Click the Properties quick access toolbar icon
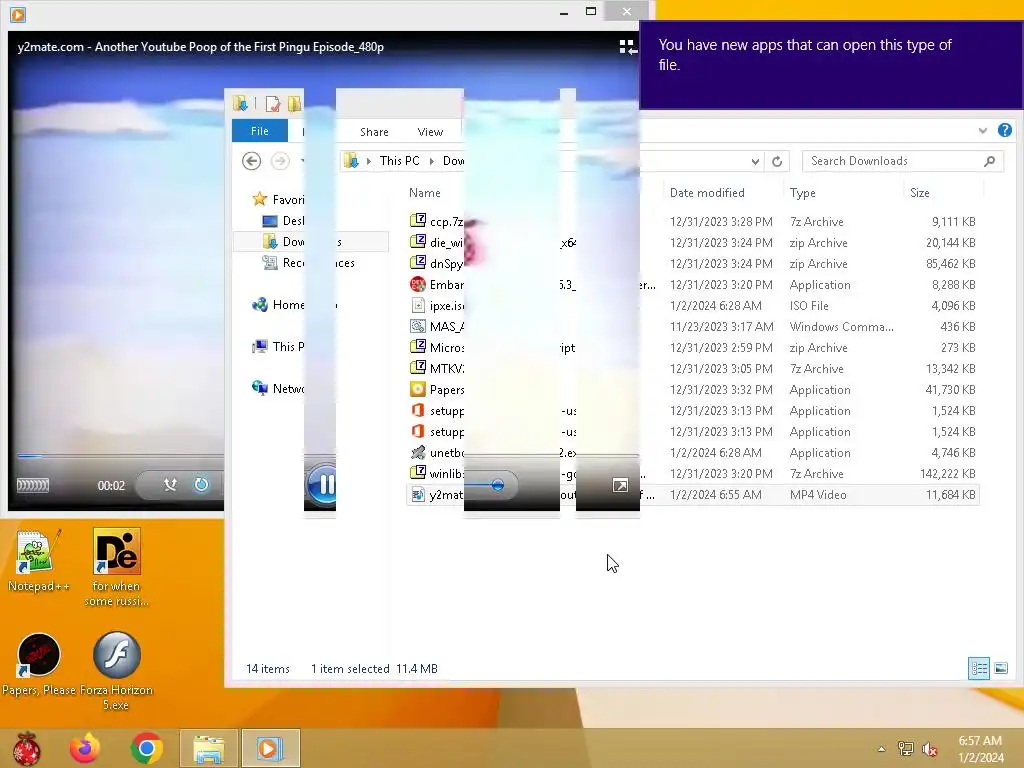The image size is (1024, 768). click(x=272, y=104)
